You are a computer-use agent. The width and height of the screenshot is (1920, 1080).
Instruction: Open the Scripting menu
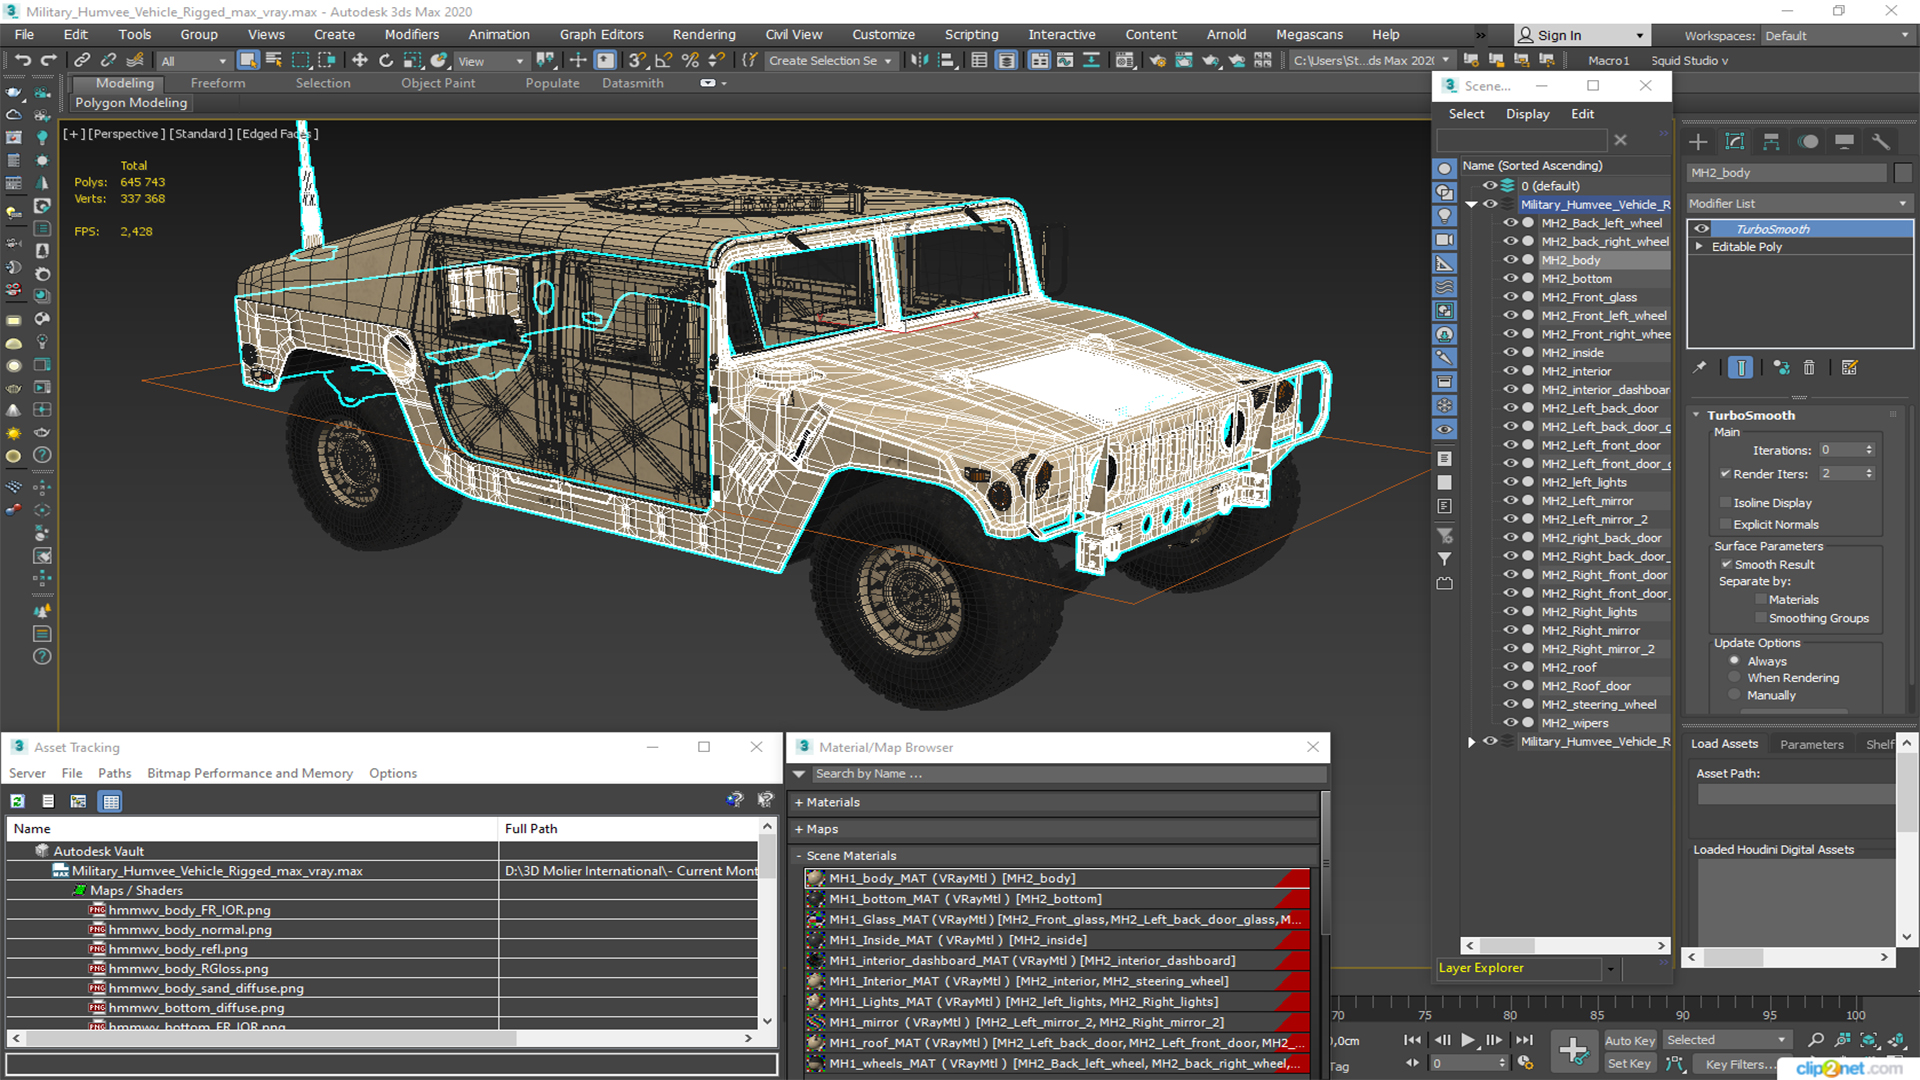[x=971, y=34]
